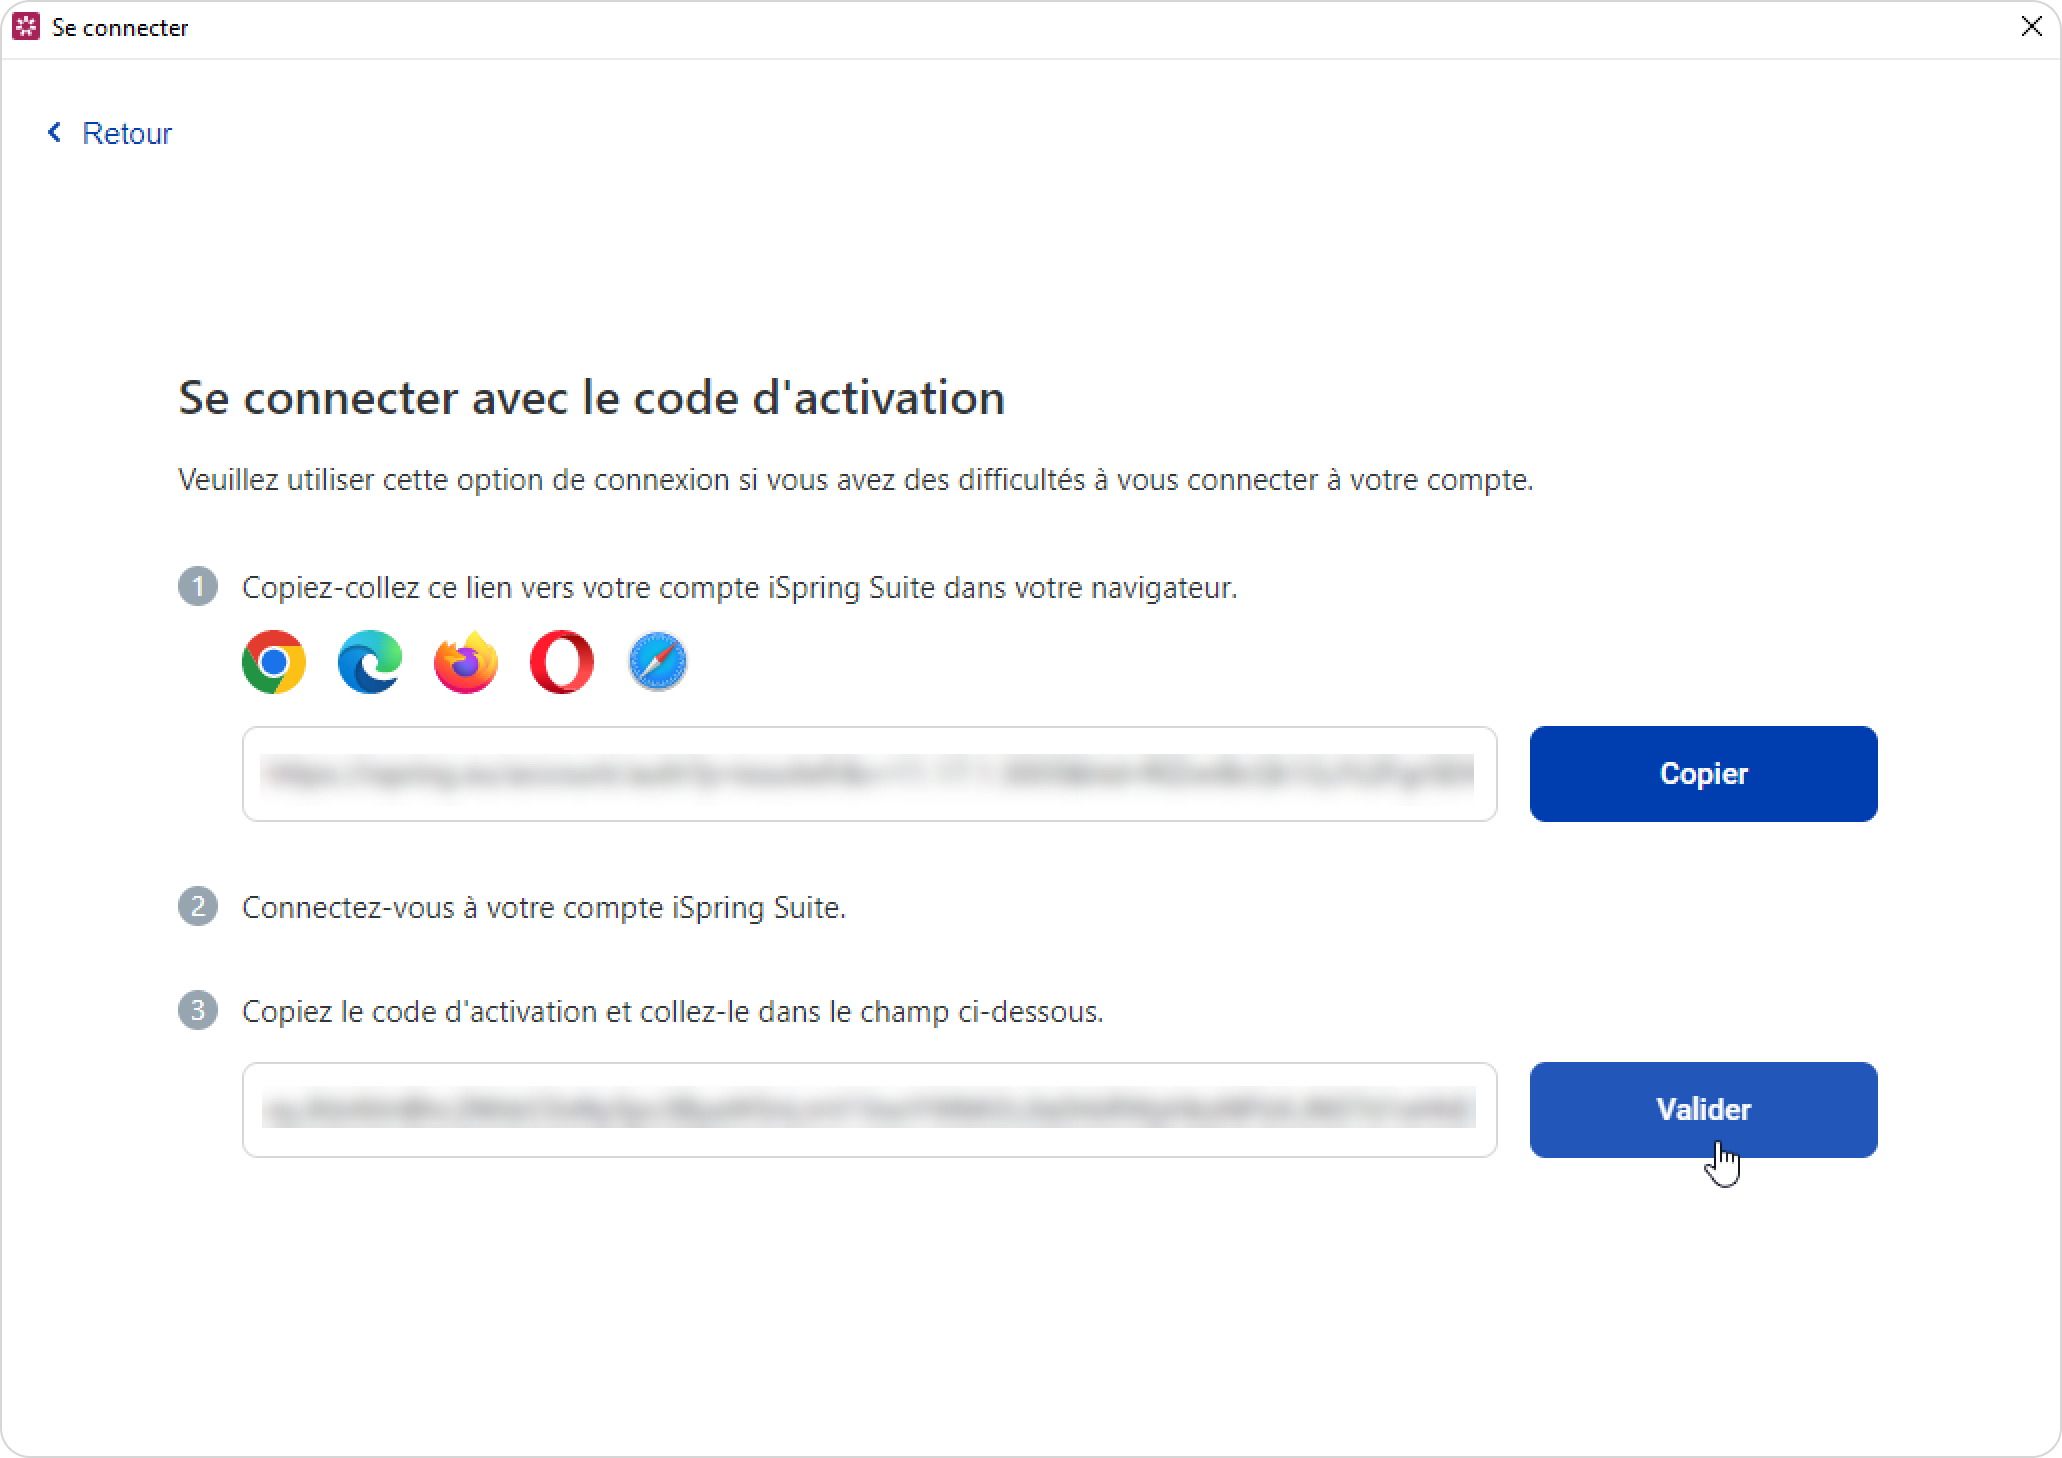This screenshot has width=2062, height=1458.
Task: Click the step 1 number badge
Action: coord(198,587)
